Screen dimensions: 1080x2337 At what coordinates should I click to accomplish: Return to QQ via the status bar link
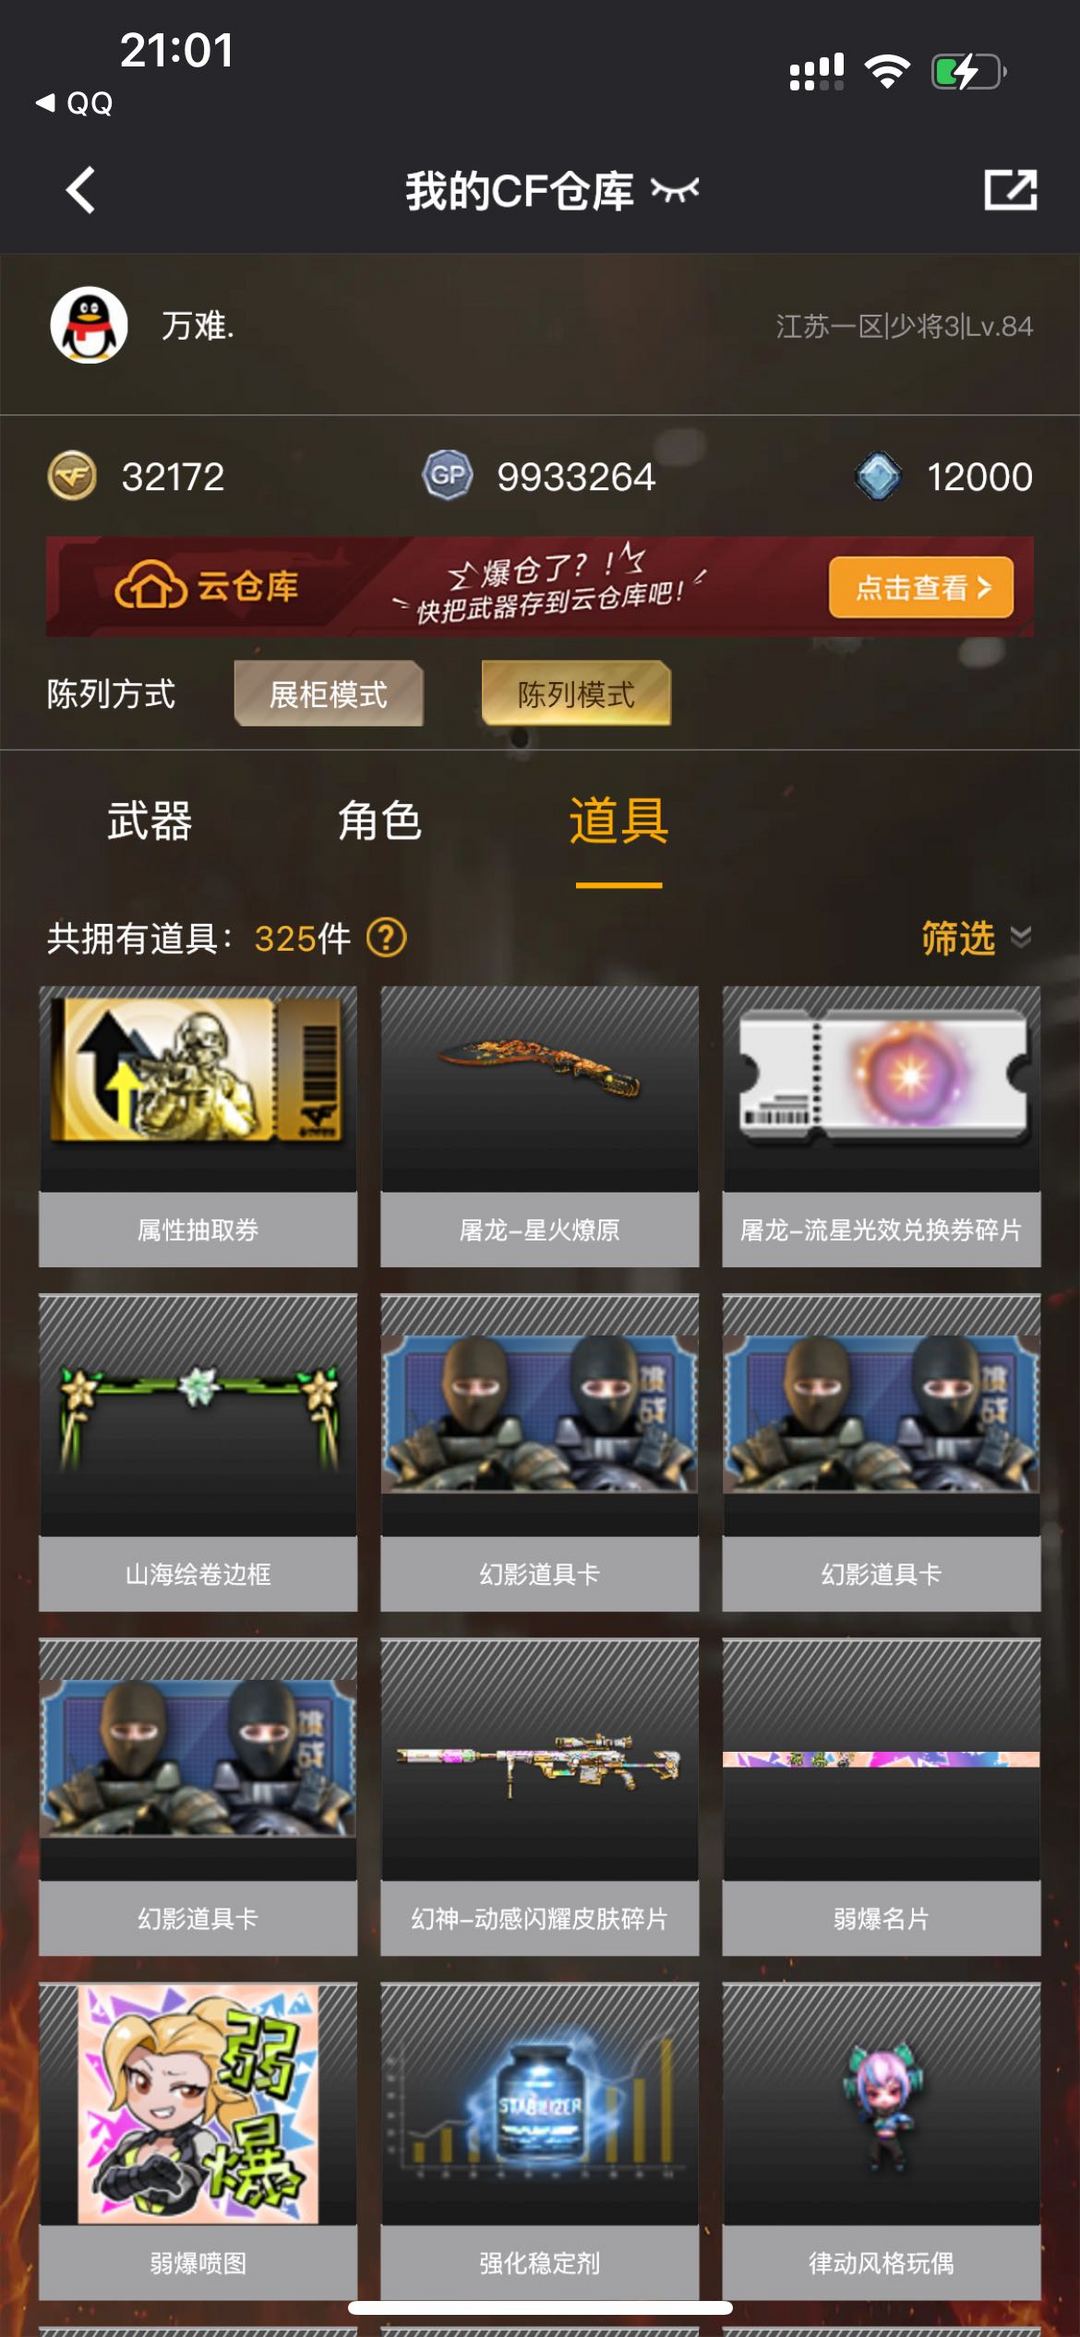(75, 103)
